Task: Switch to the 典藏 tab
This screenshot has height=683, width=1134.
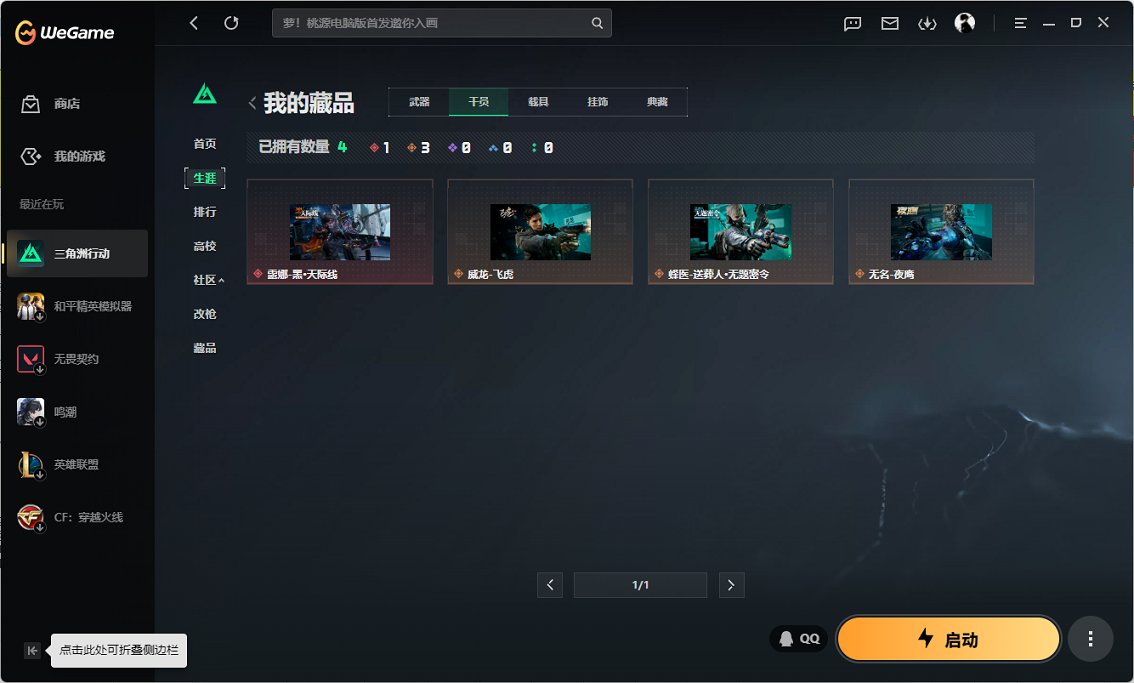Action: 658,101
